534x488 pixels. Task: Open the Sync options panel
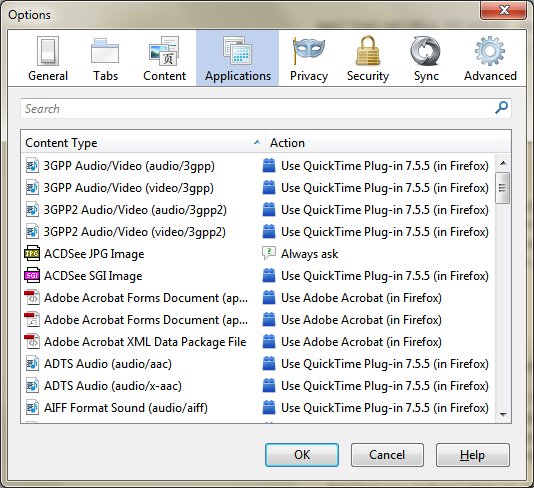coord(426,58)
